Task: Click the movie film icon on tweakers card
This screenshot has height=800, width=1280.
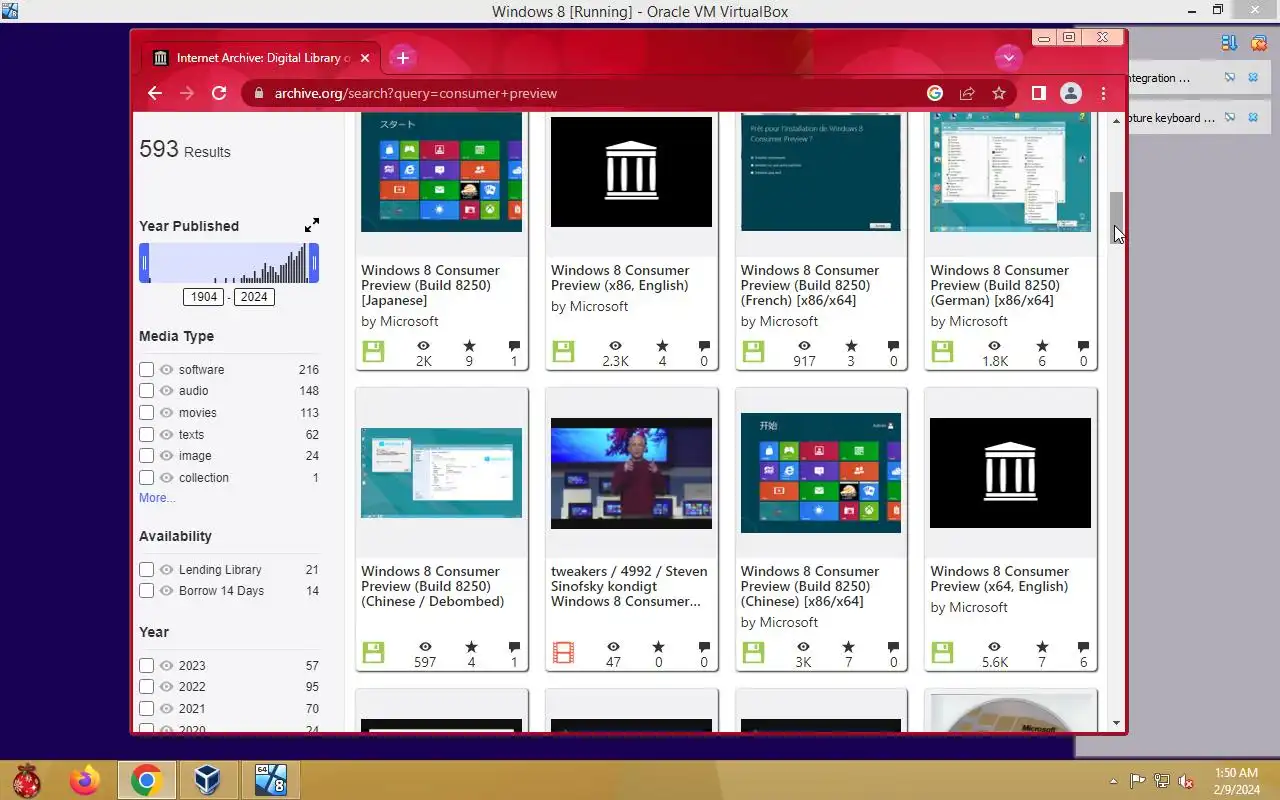Action: pyautogui.click(x=563, y=653)
